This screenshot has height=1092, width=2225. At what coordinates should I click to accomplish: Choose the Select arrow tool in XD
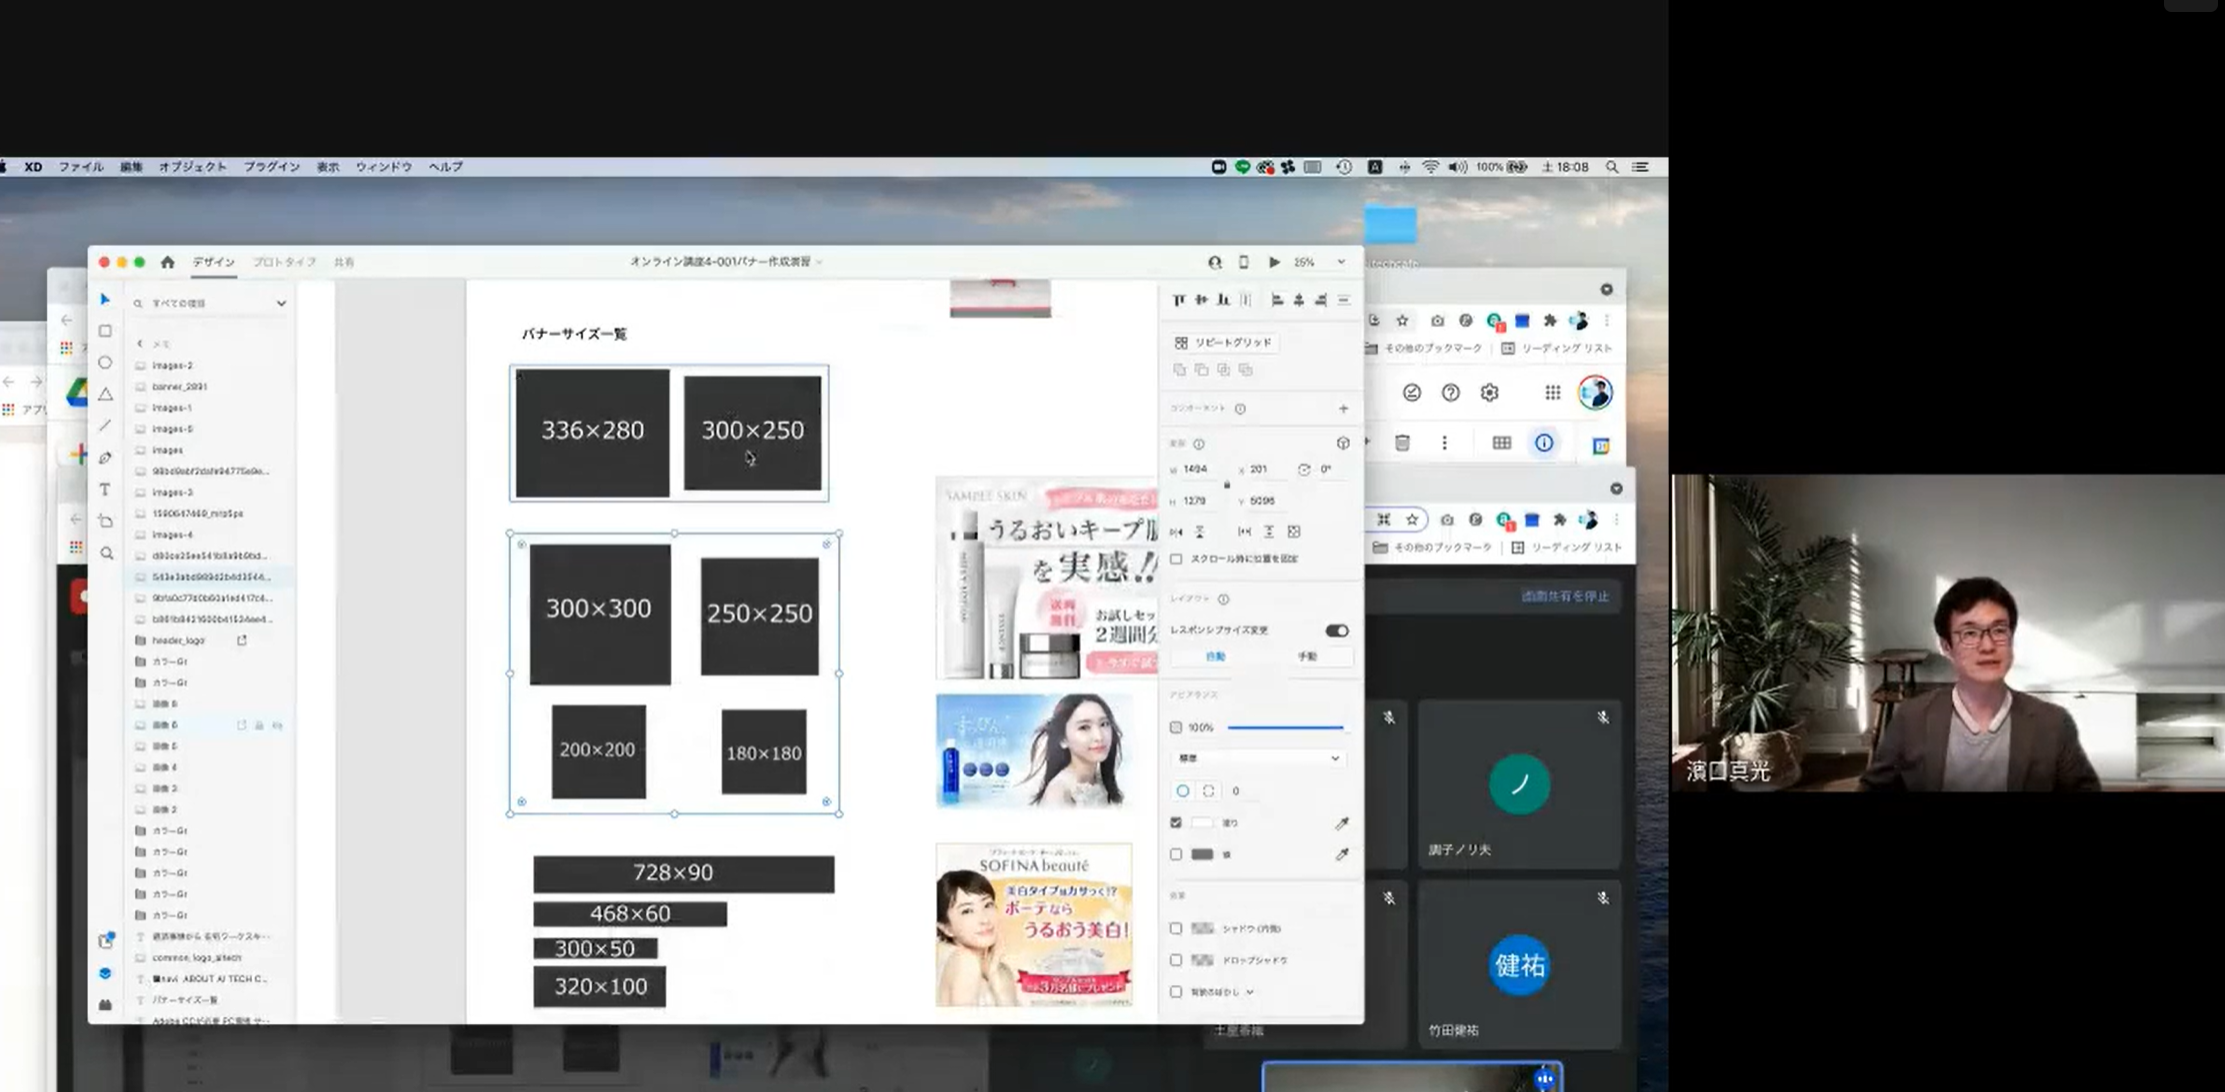click(105, 299)
